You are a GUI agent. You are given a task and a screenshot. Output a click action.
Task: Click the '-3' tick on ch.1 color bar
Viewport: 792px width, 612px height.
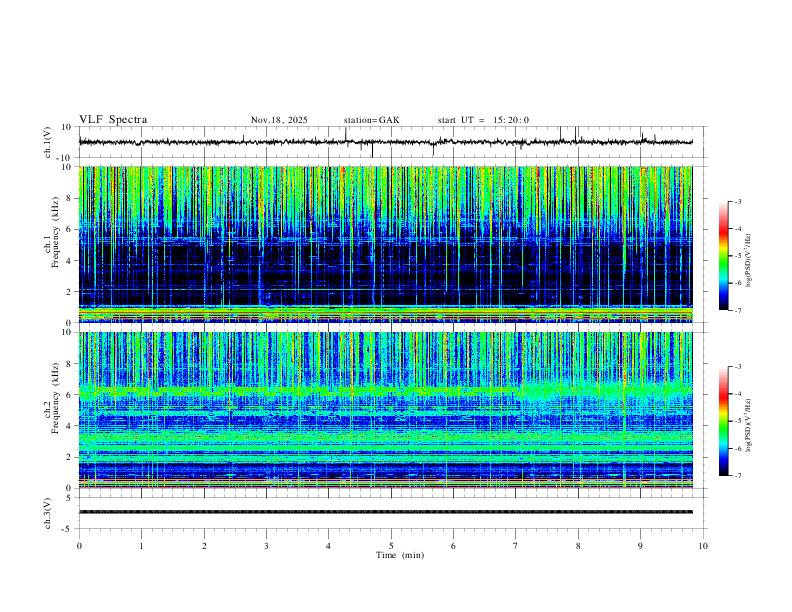[x=738, y=201]
